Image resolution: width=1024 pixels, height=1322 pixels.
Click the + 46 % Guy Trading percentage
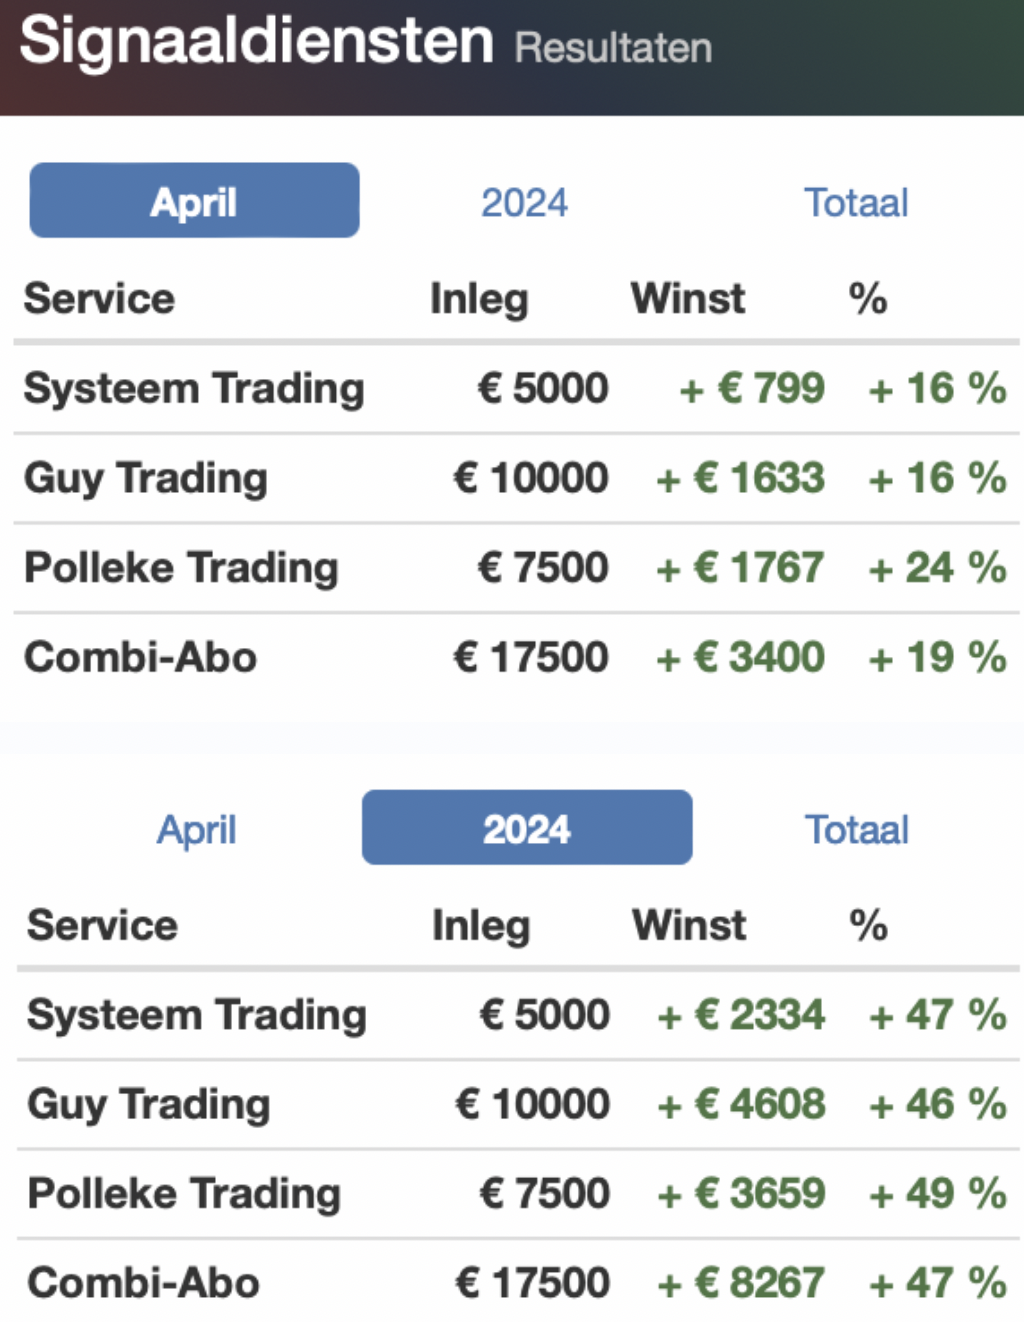point(937,1104)
